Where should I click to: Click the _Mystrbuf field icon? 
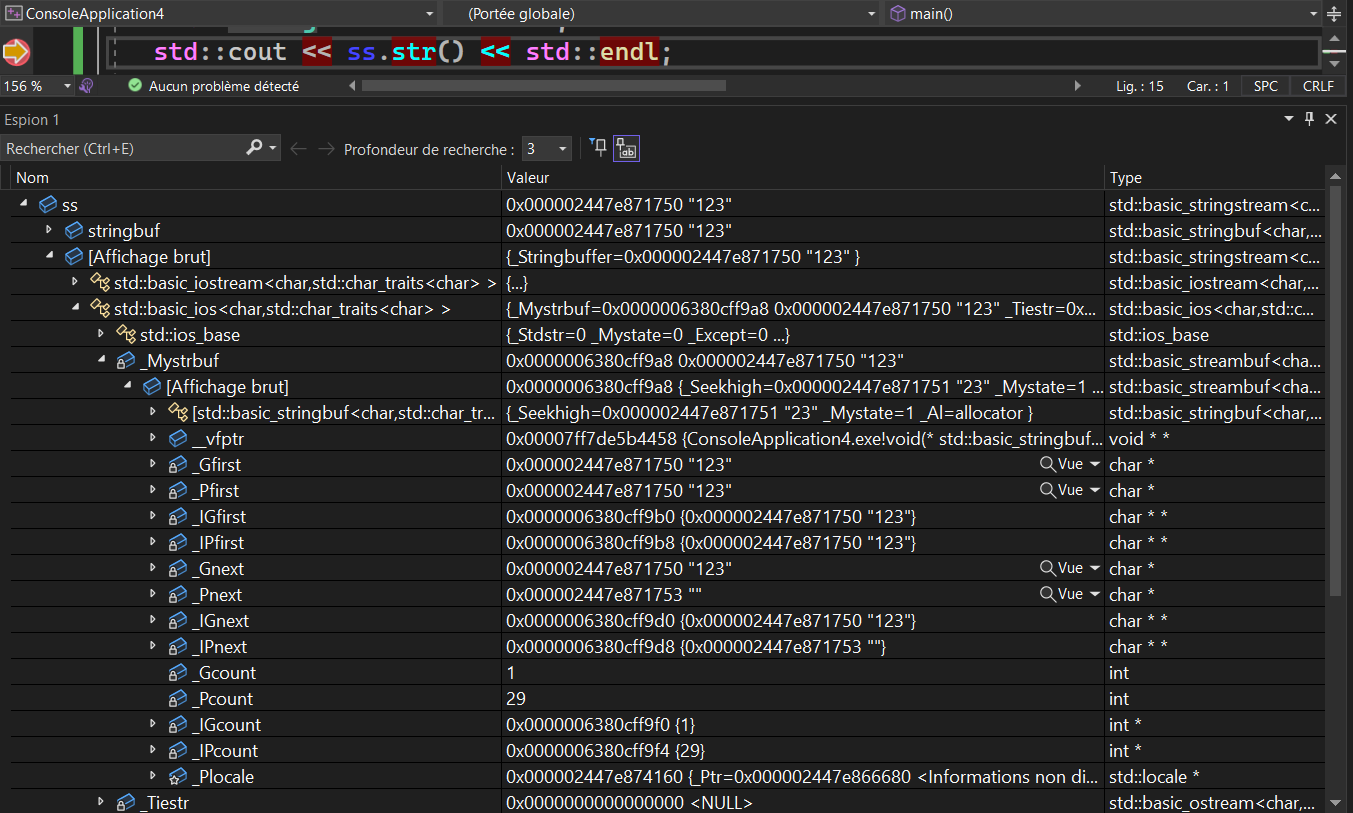click(125, 361)
